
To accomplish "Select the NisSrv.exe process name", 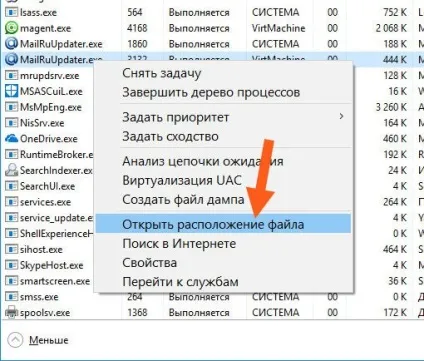I will click(42, 123).
